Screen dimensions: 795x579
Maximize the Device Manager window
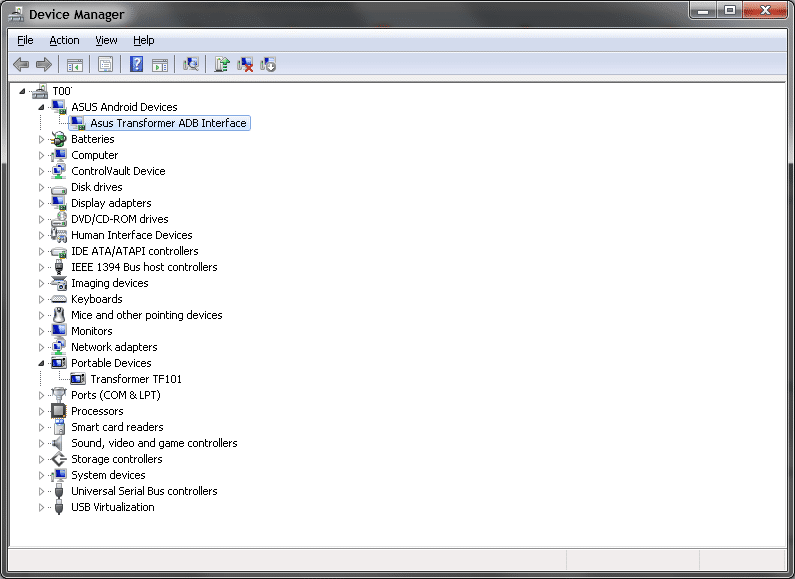[730, 11]
